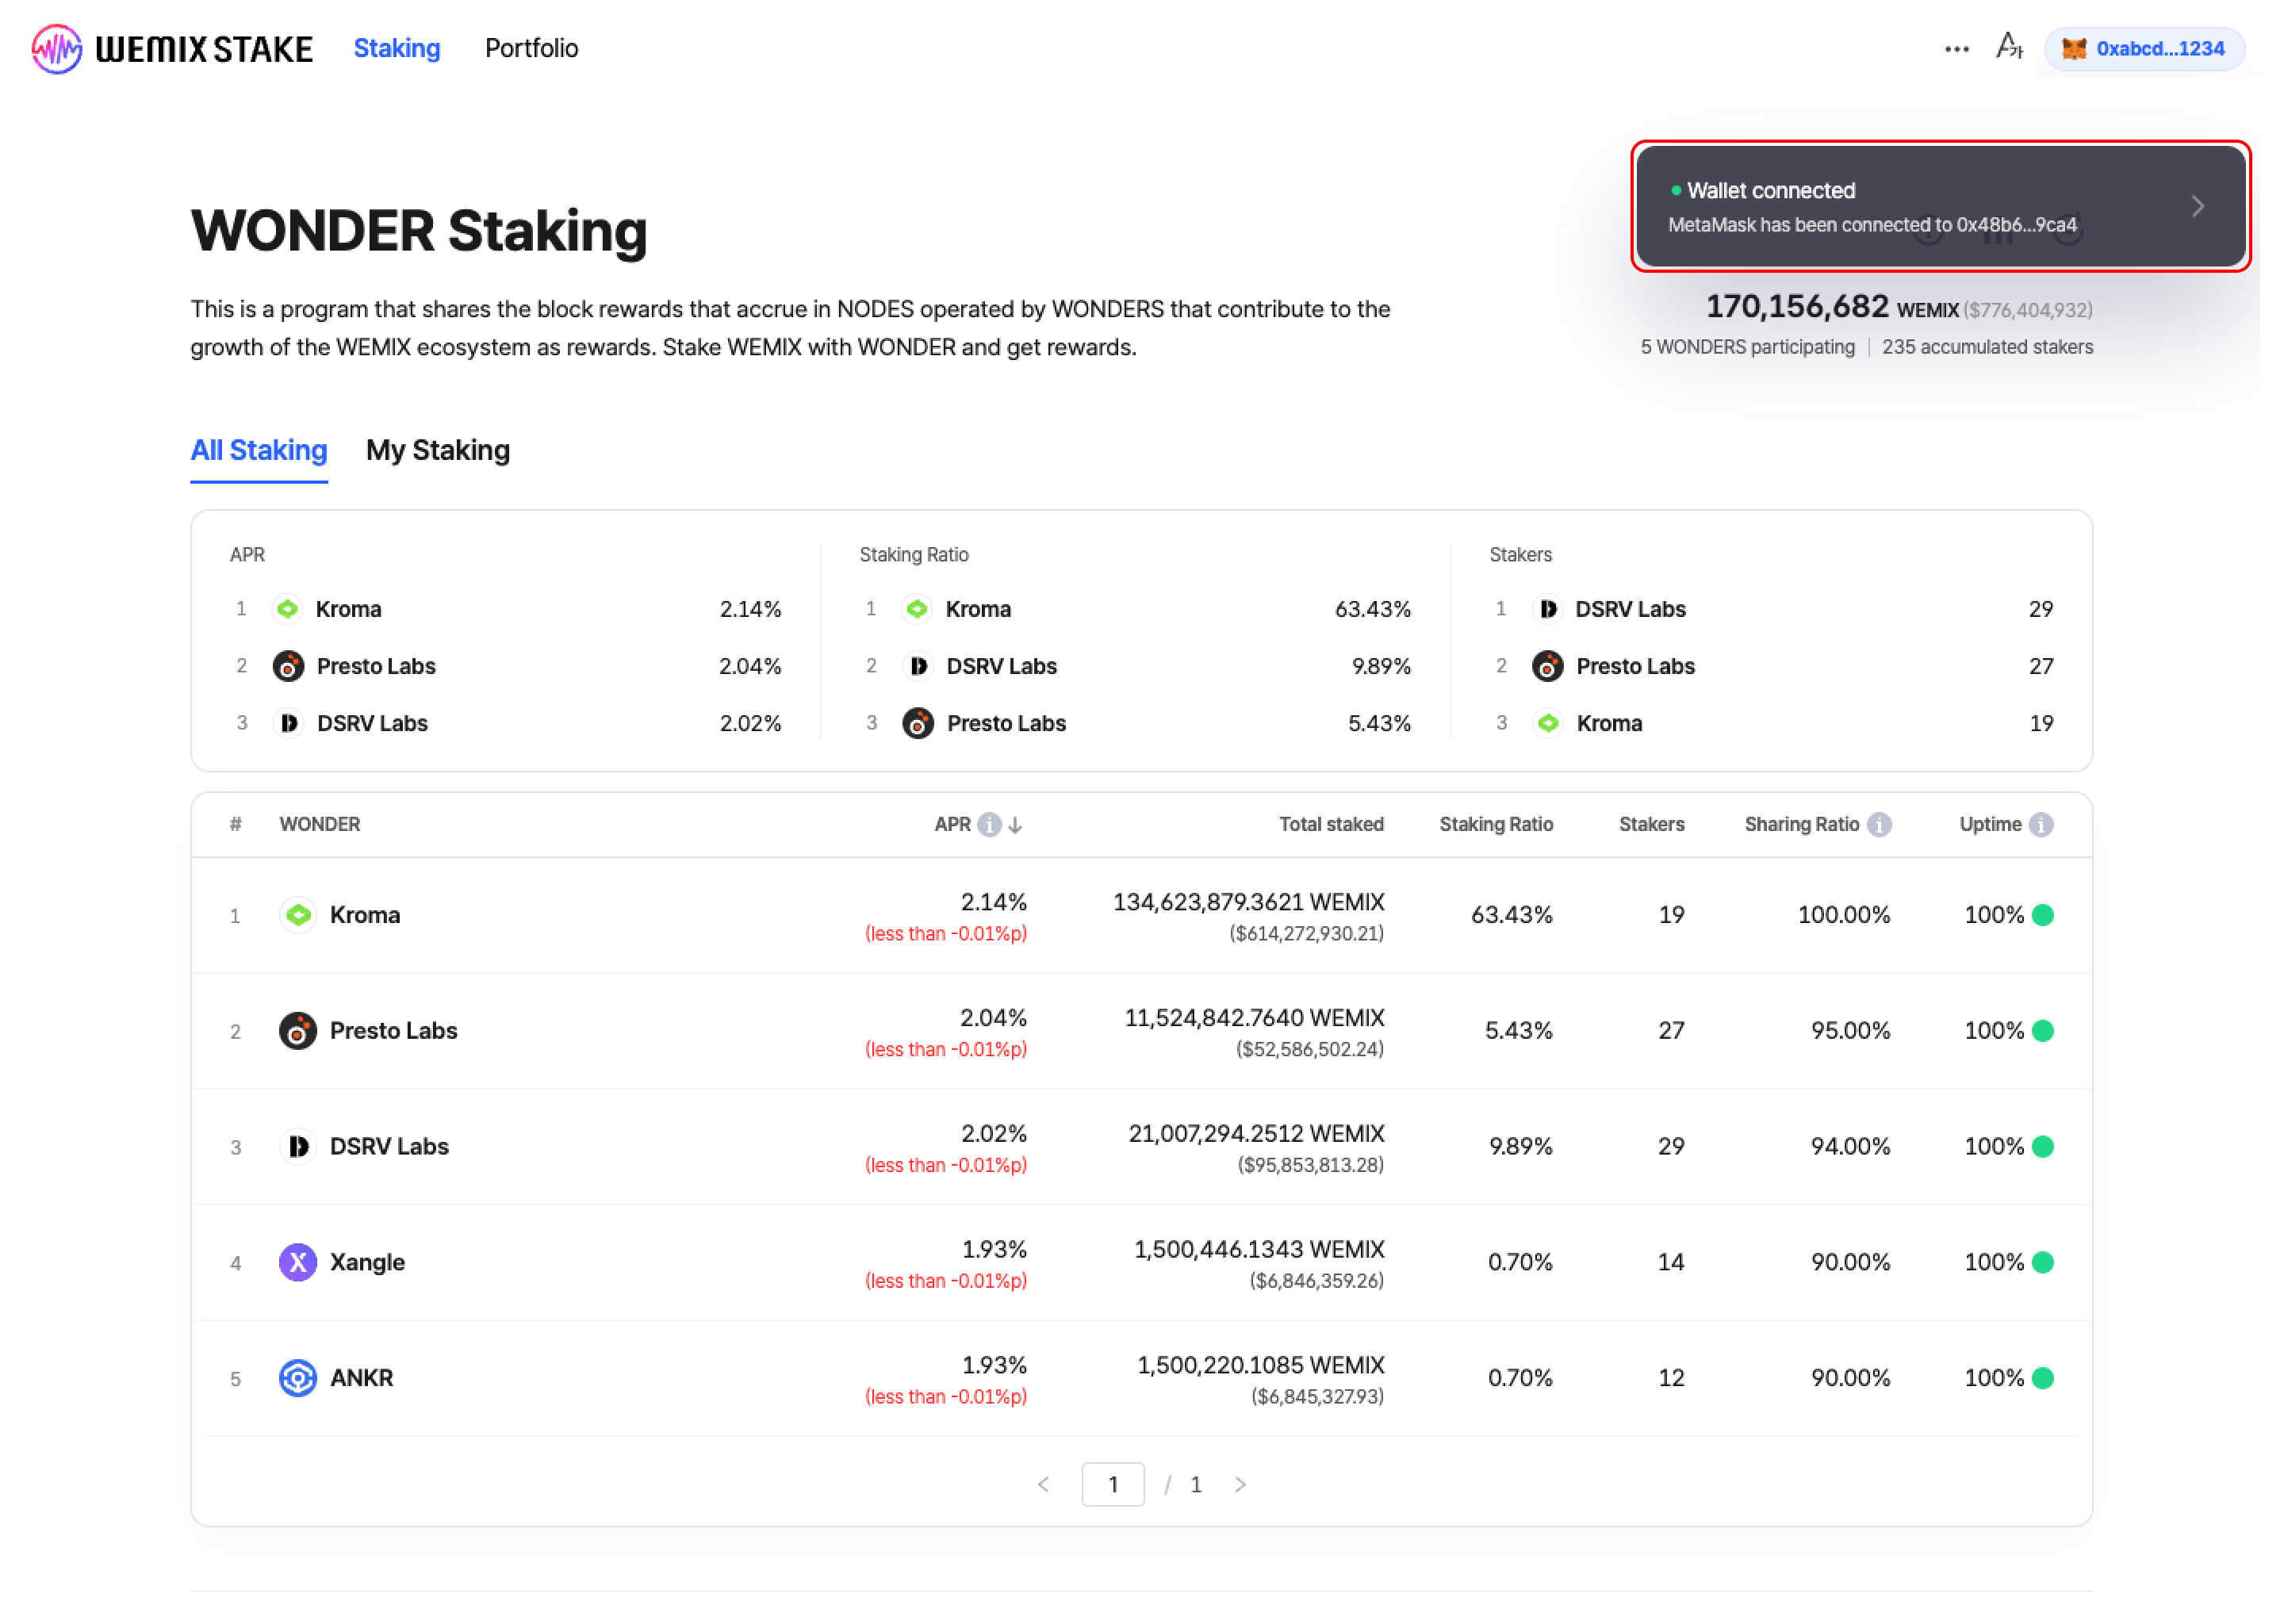Open the Portfolio menu item
2284x1624 pixels.
[x=531, y=48]
